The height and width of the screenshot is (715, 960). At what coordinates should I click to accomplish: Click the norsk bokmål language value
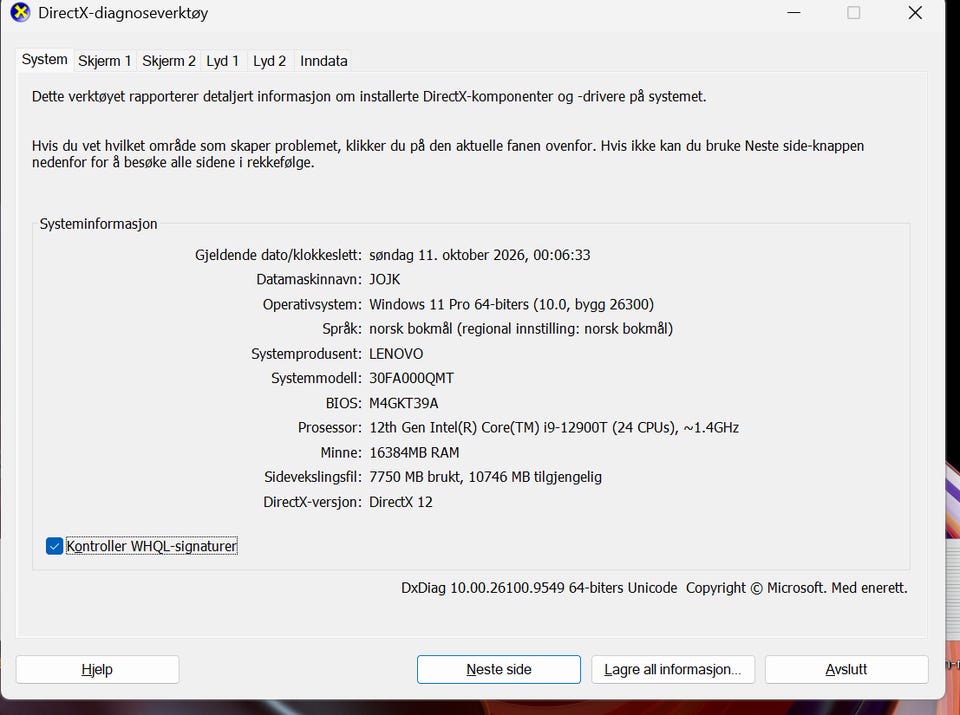click(521, 329)
